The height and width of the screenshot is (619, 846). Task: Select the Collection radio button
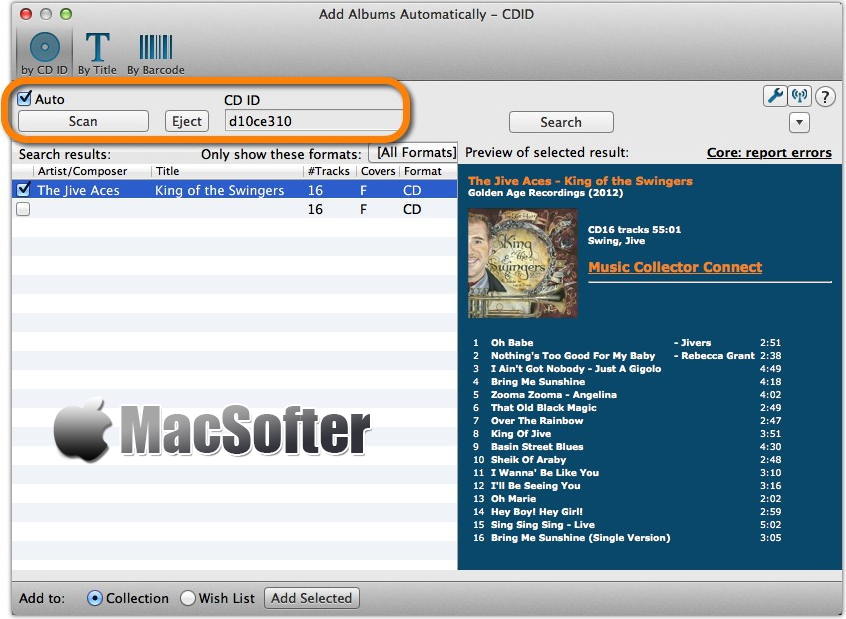click(x=94, y=598)
